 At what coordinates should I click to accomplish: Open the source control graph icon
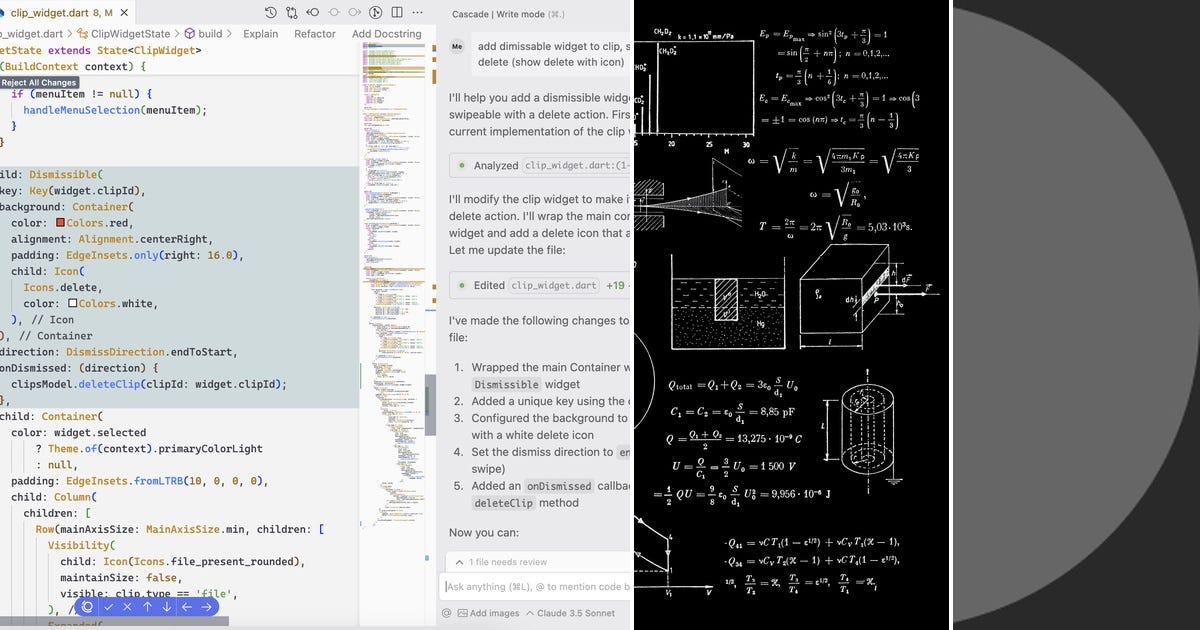(292, 12)
